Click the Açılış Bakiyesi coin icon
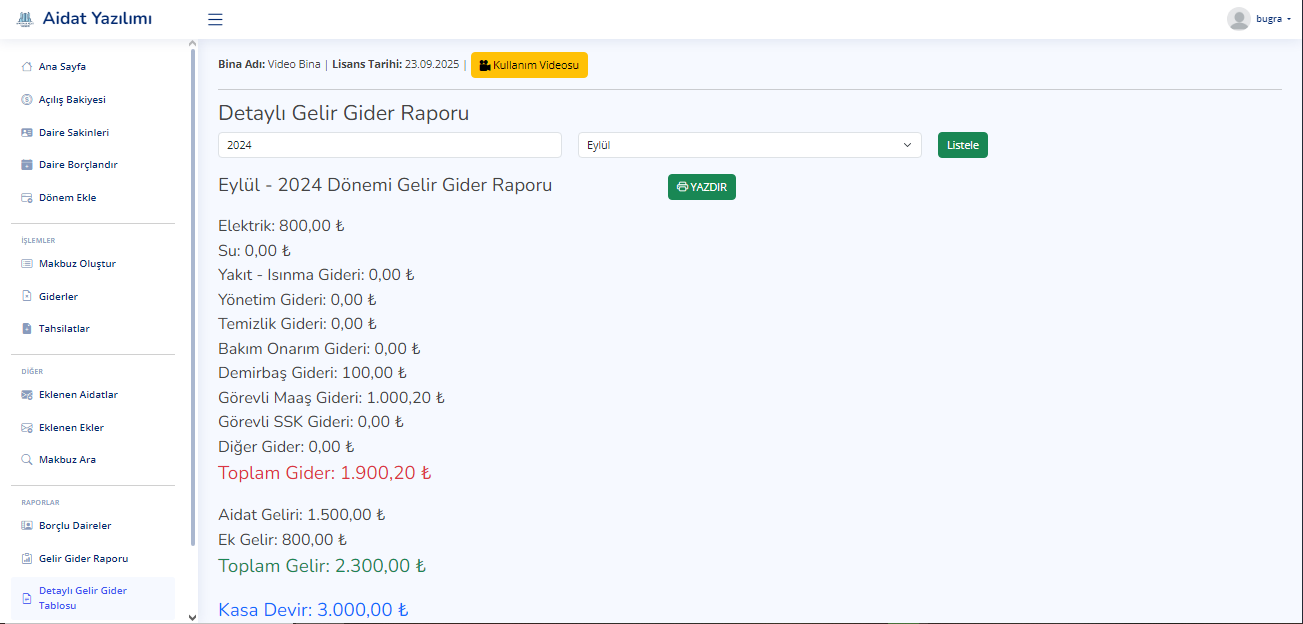This screenshot has width=1303, height=624. click(x=27, y=100)
